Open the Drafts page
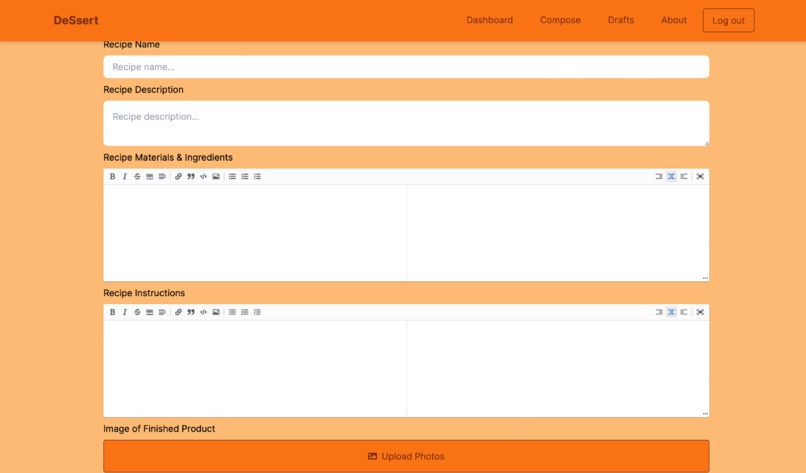Screen dimensions: 806x473 [620, 20]
